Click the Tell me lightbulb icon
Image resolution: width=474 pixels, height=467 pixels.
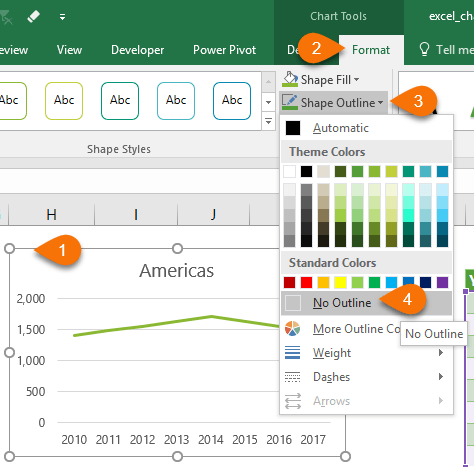pyautogui.click(x=424, y=49)
